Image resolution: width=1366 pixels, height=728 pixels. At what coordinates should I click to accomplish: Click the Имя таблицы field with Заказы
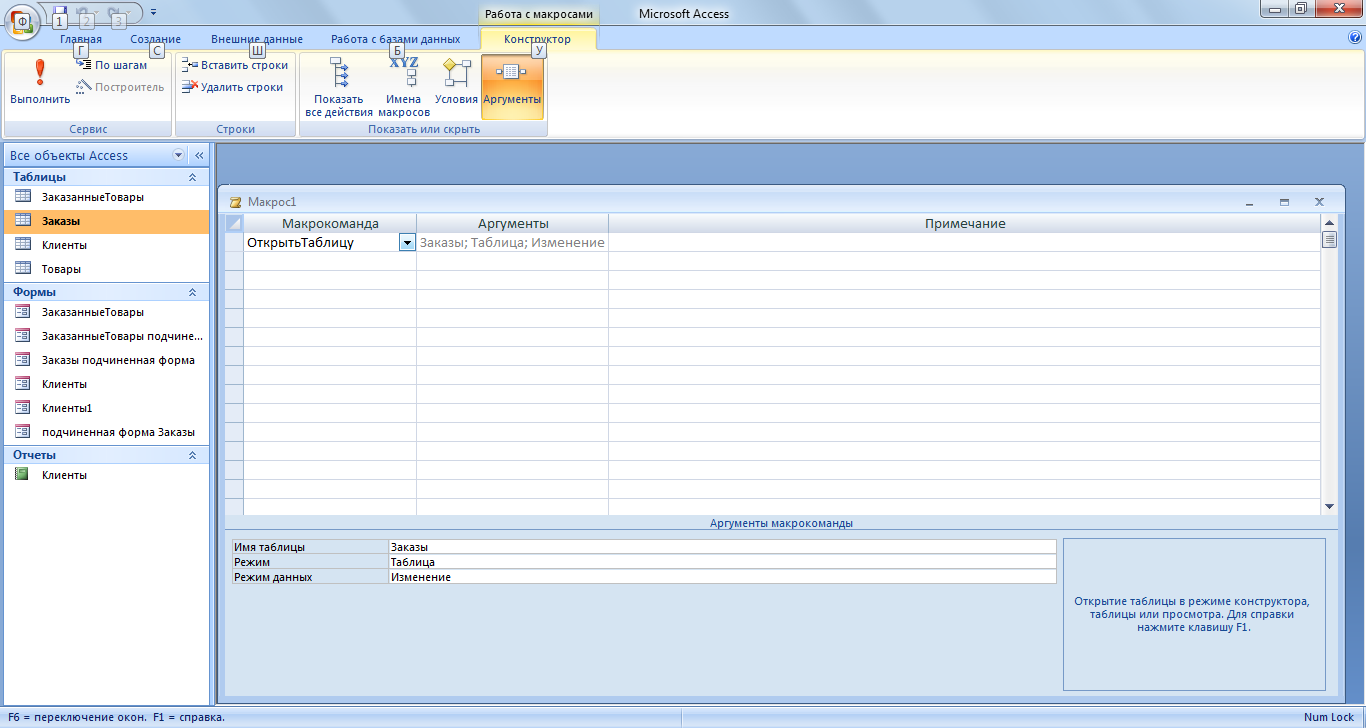(x=722, y=547)
